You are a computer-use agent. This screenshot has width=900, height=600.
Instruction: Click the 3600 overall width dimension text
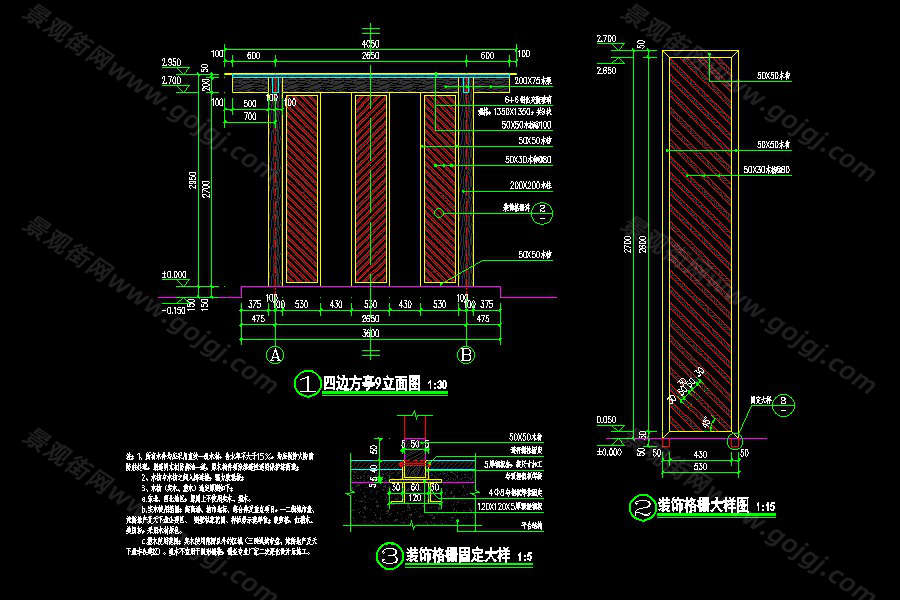click(370, 332)
